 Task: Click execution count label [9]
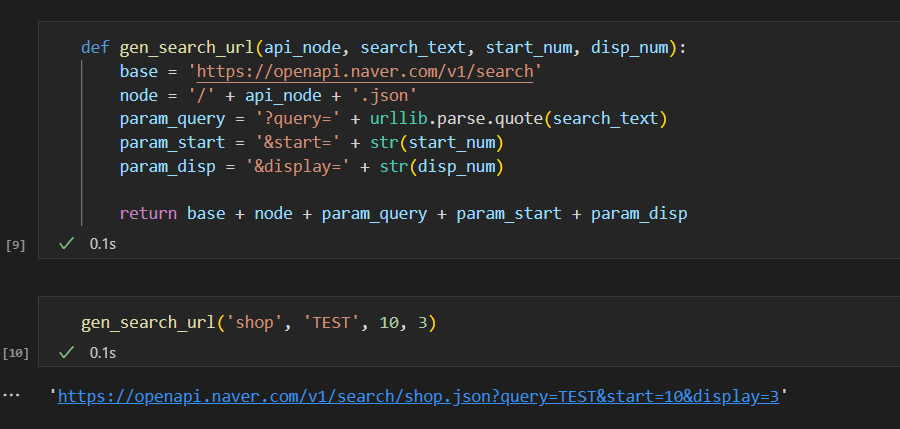coord(15,245)
